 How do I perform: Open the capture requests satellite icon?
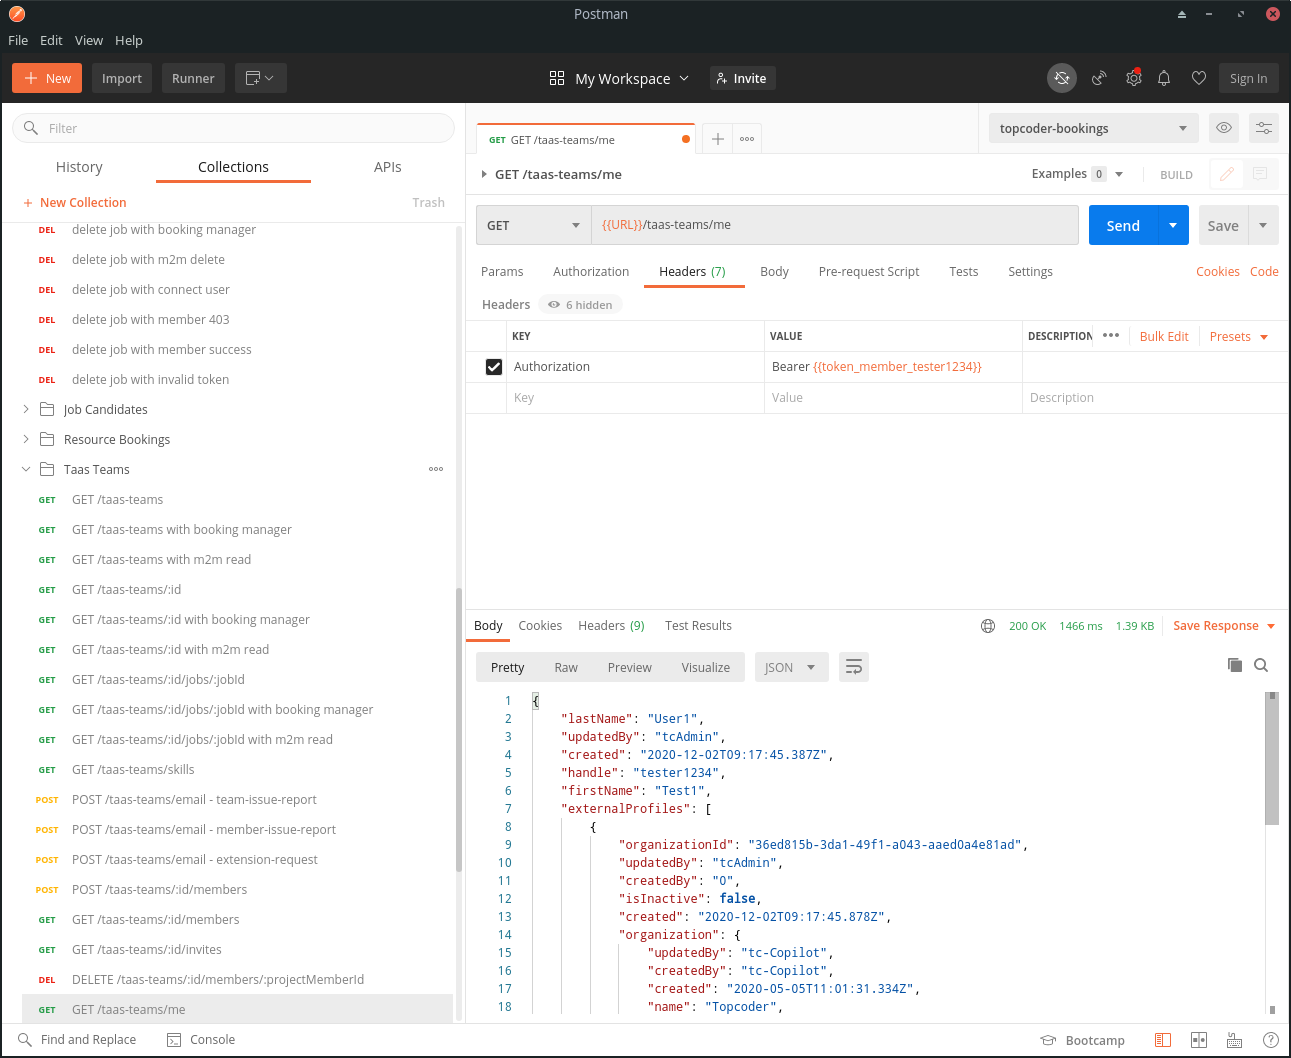click(x=1099, y=78)
